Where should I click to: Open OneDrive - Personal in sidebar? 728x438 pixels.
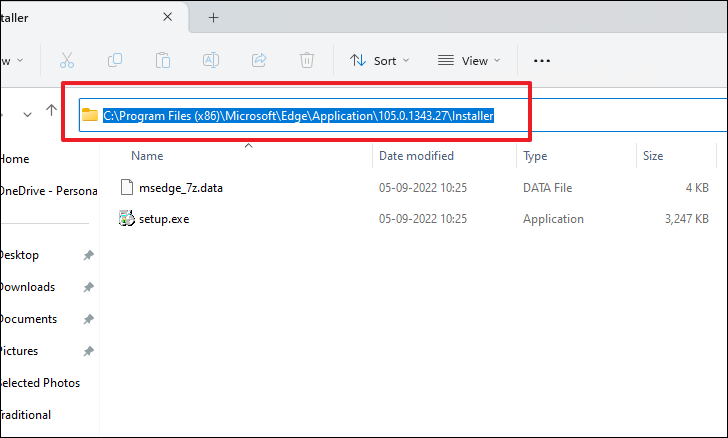tap(48, 191)
